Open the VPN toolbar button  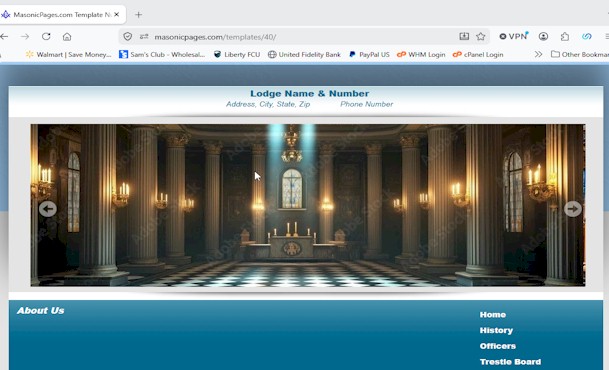(x=513, y=36)
